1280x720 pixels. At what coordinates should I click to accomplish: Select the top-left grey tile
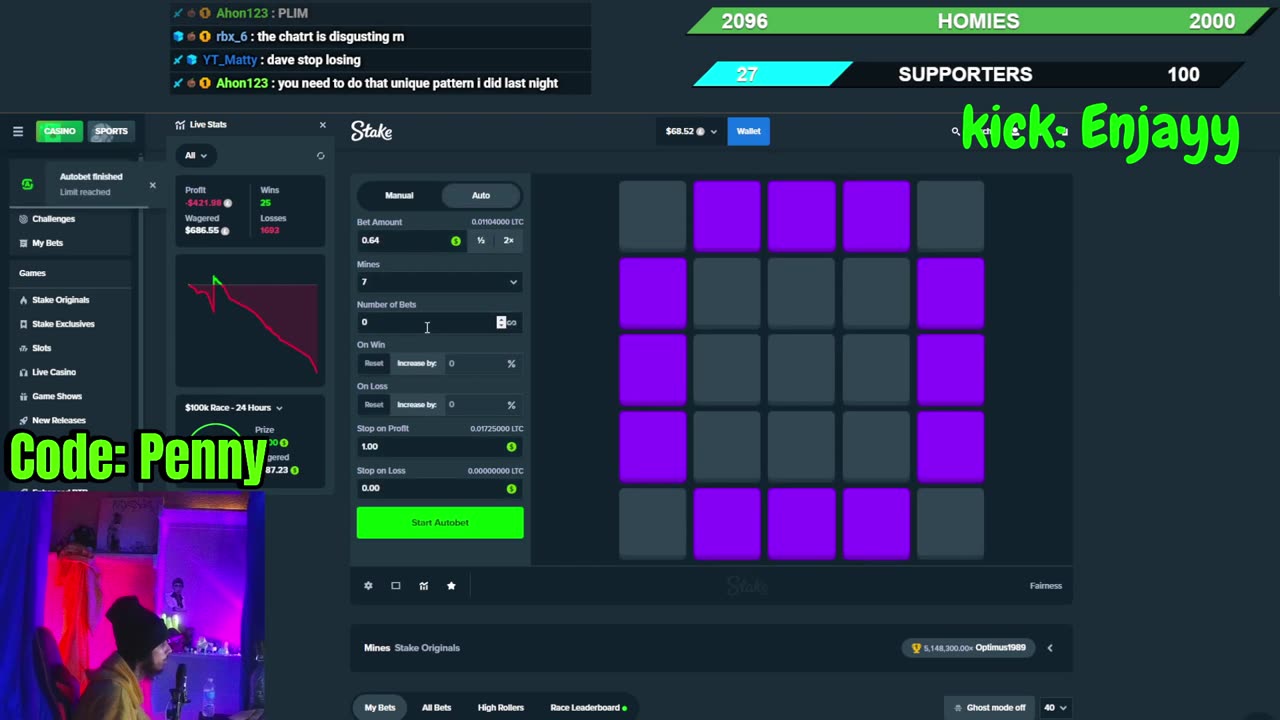coord(653,215)
